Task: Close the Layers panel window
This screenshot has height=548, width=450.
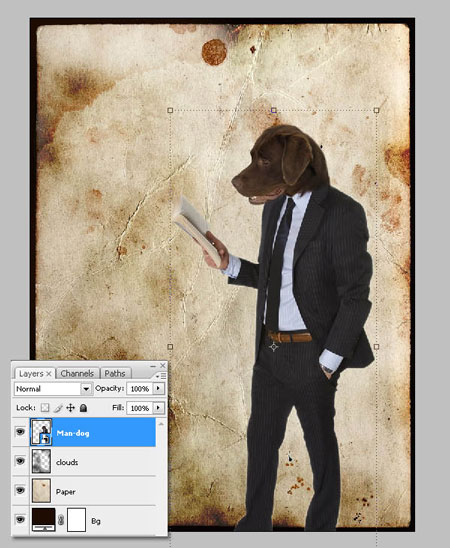Action: pos(163,366)
